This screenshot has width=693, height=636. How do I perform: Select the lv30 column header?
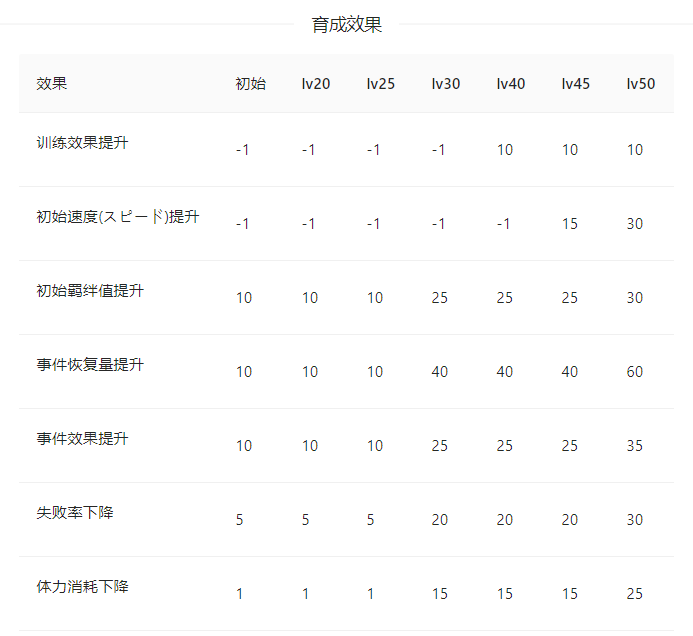[446, 84]
